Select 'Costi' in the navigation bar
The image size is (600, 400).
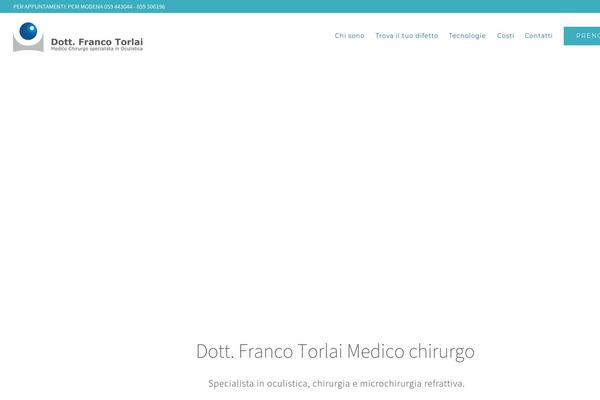[x=505, y=36]
